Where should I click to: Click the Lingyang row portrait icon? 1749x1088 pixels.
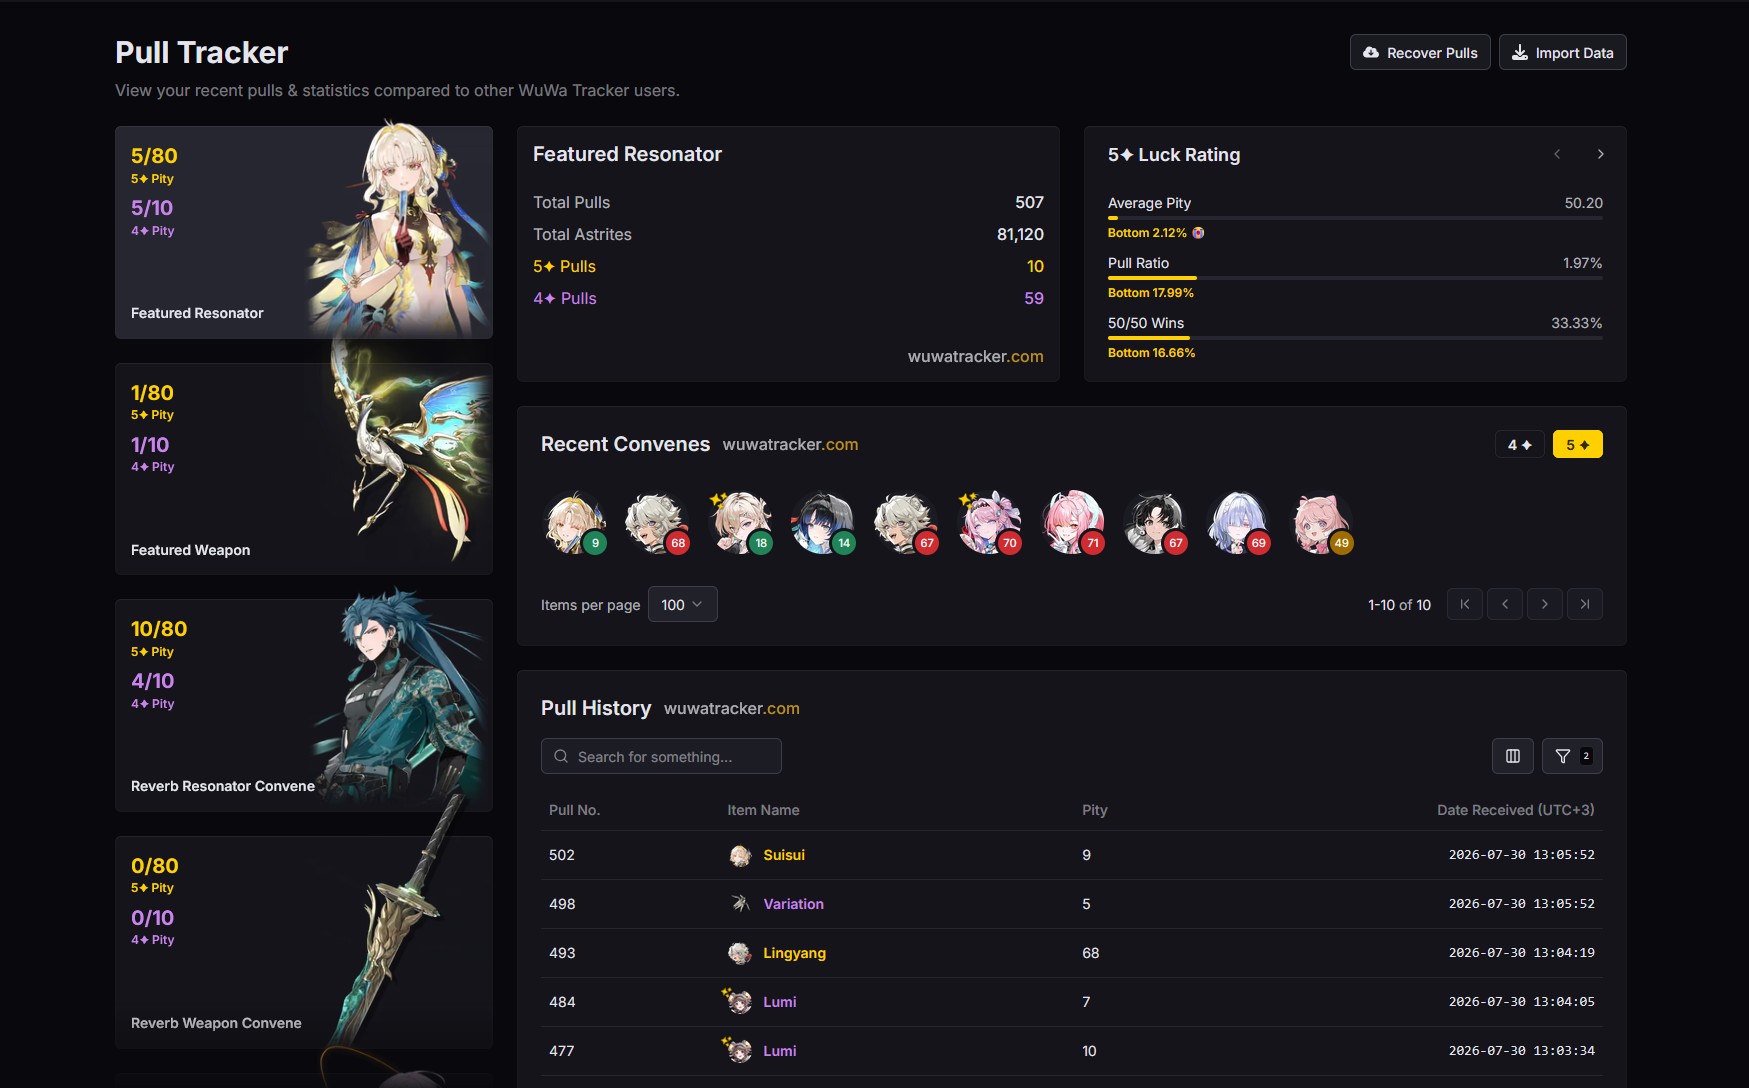pos(740,953)
